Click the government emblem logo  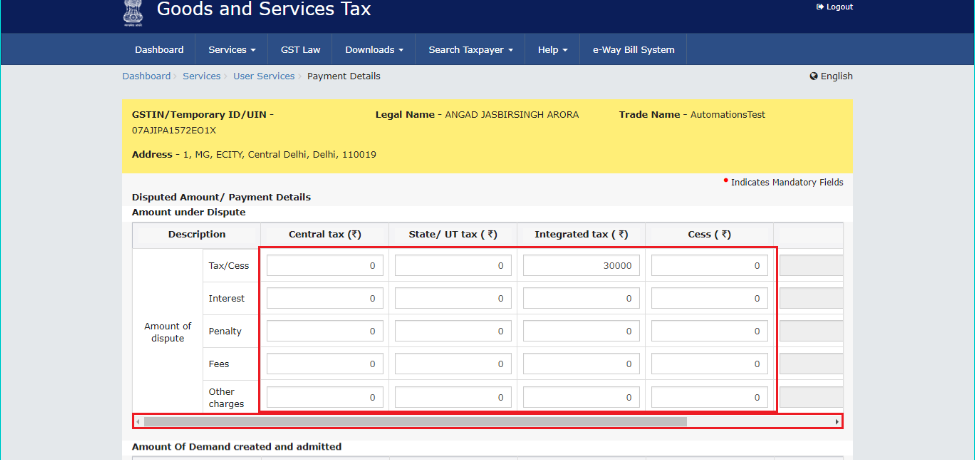131,14
